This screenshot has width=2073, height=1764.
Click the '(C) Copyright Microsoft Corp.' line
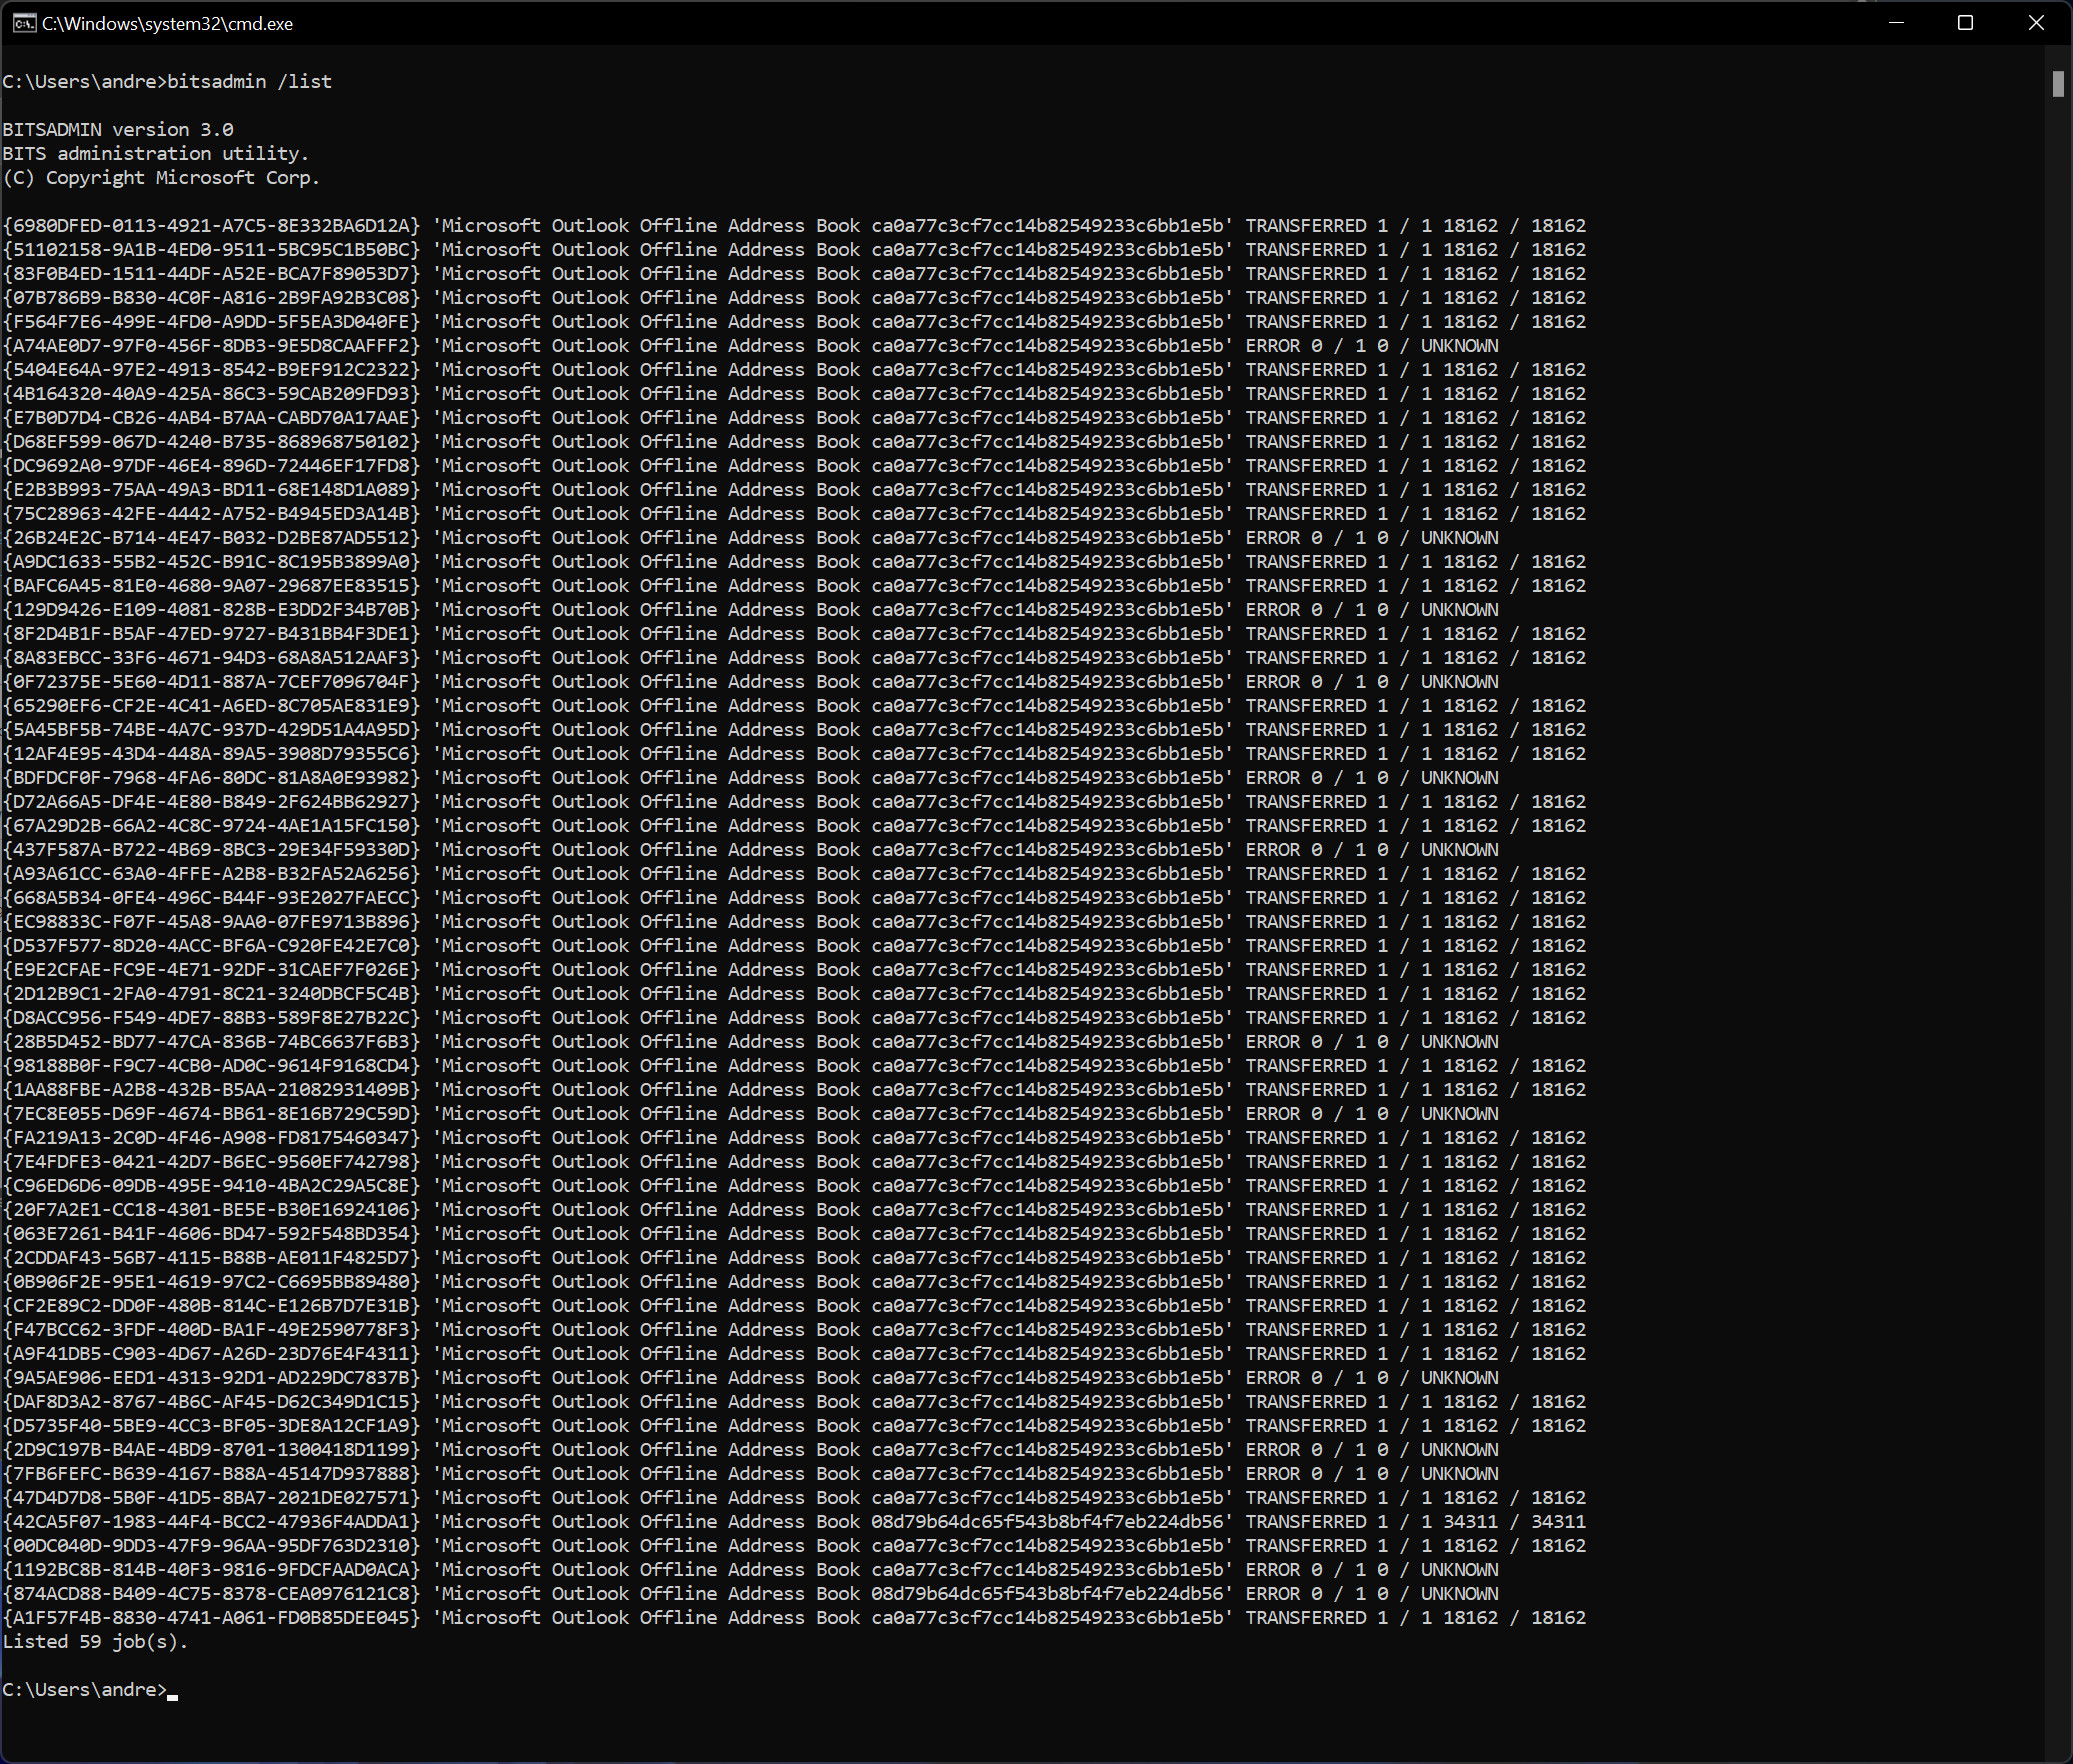(161, 178)
